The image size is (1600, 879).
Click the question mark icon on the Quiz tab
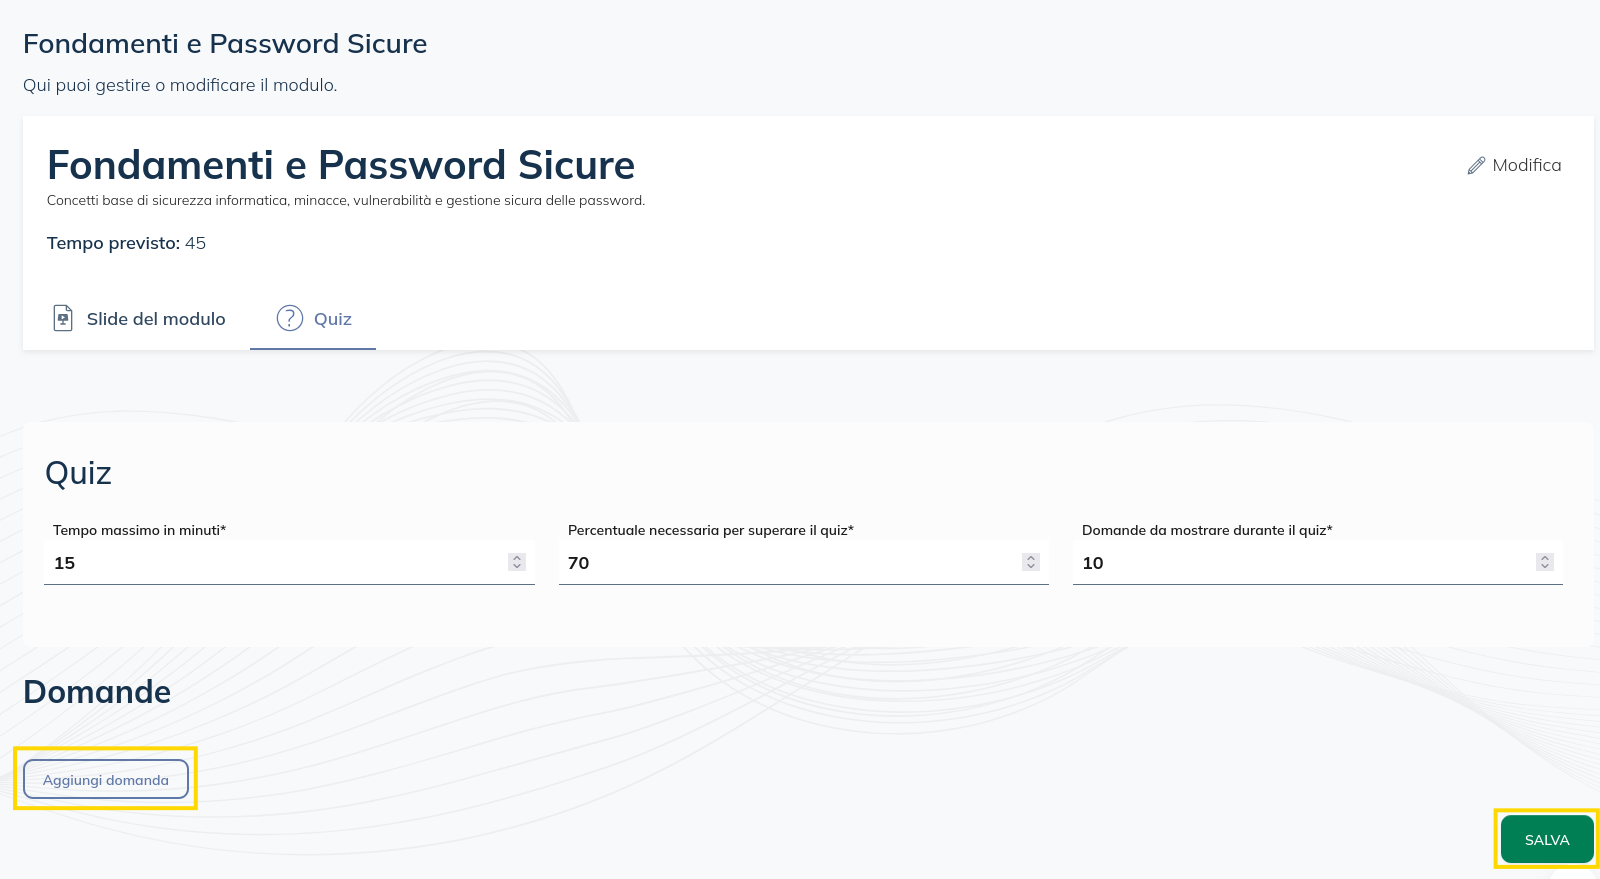(x=288, y=318)
